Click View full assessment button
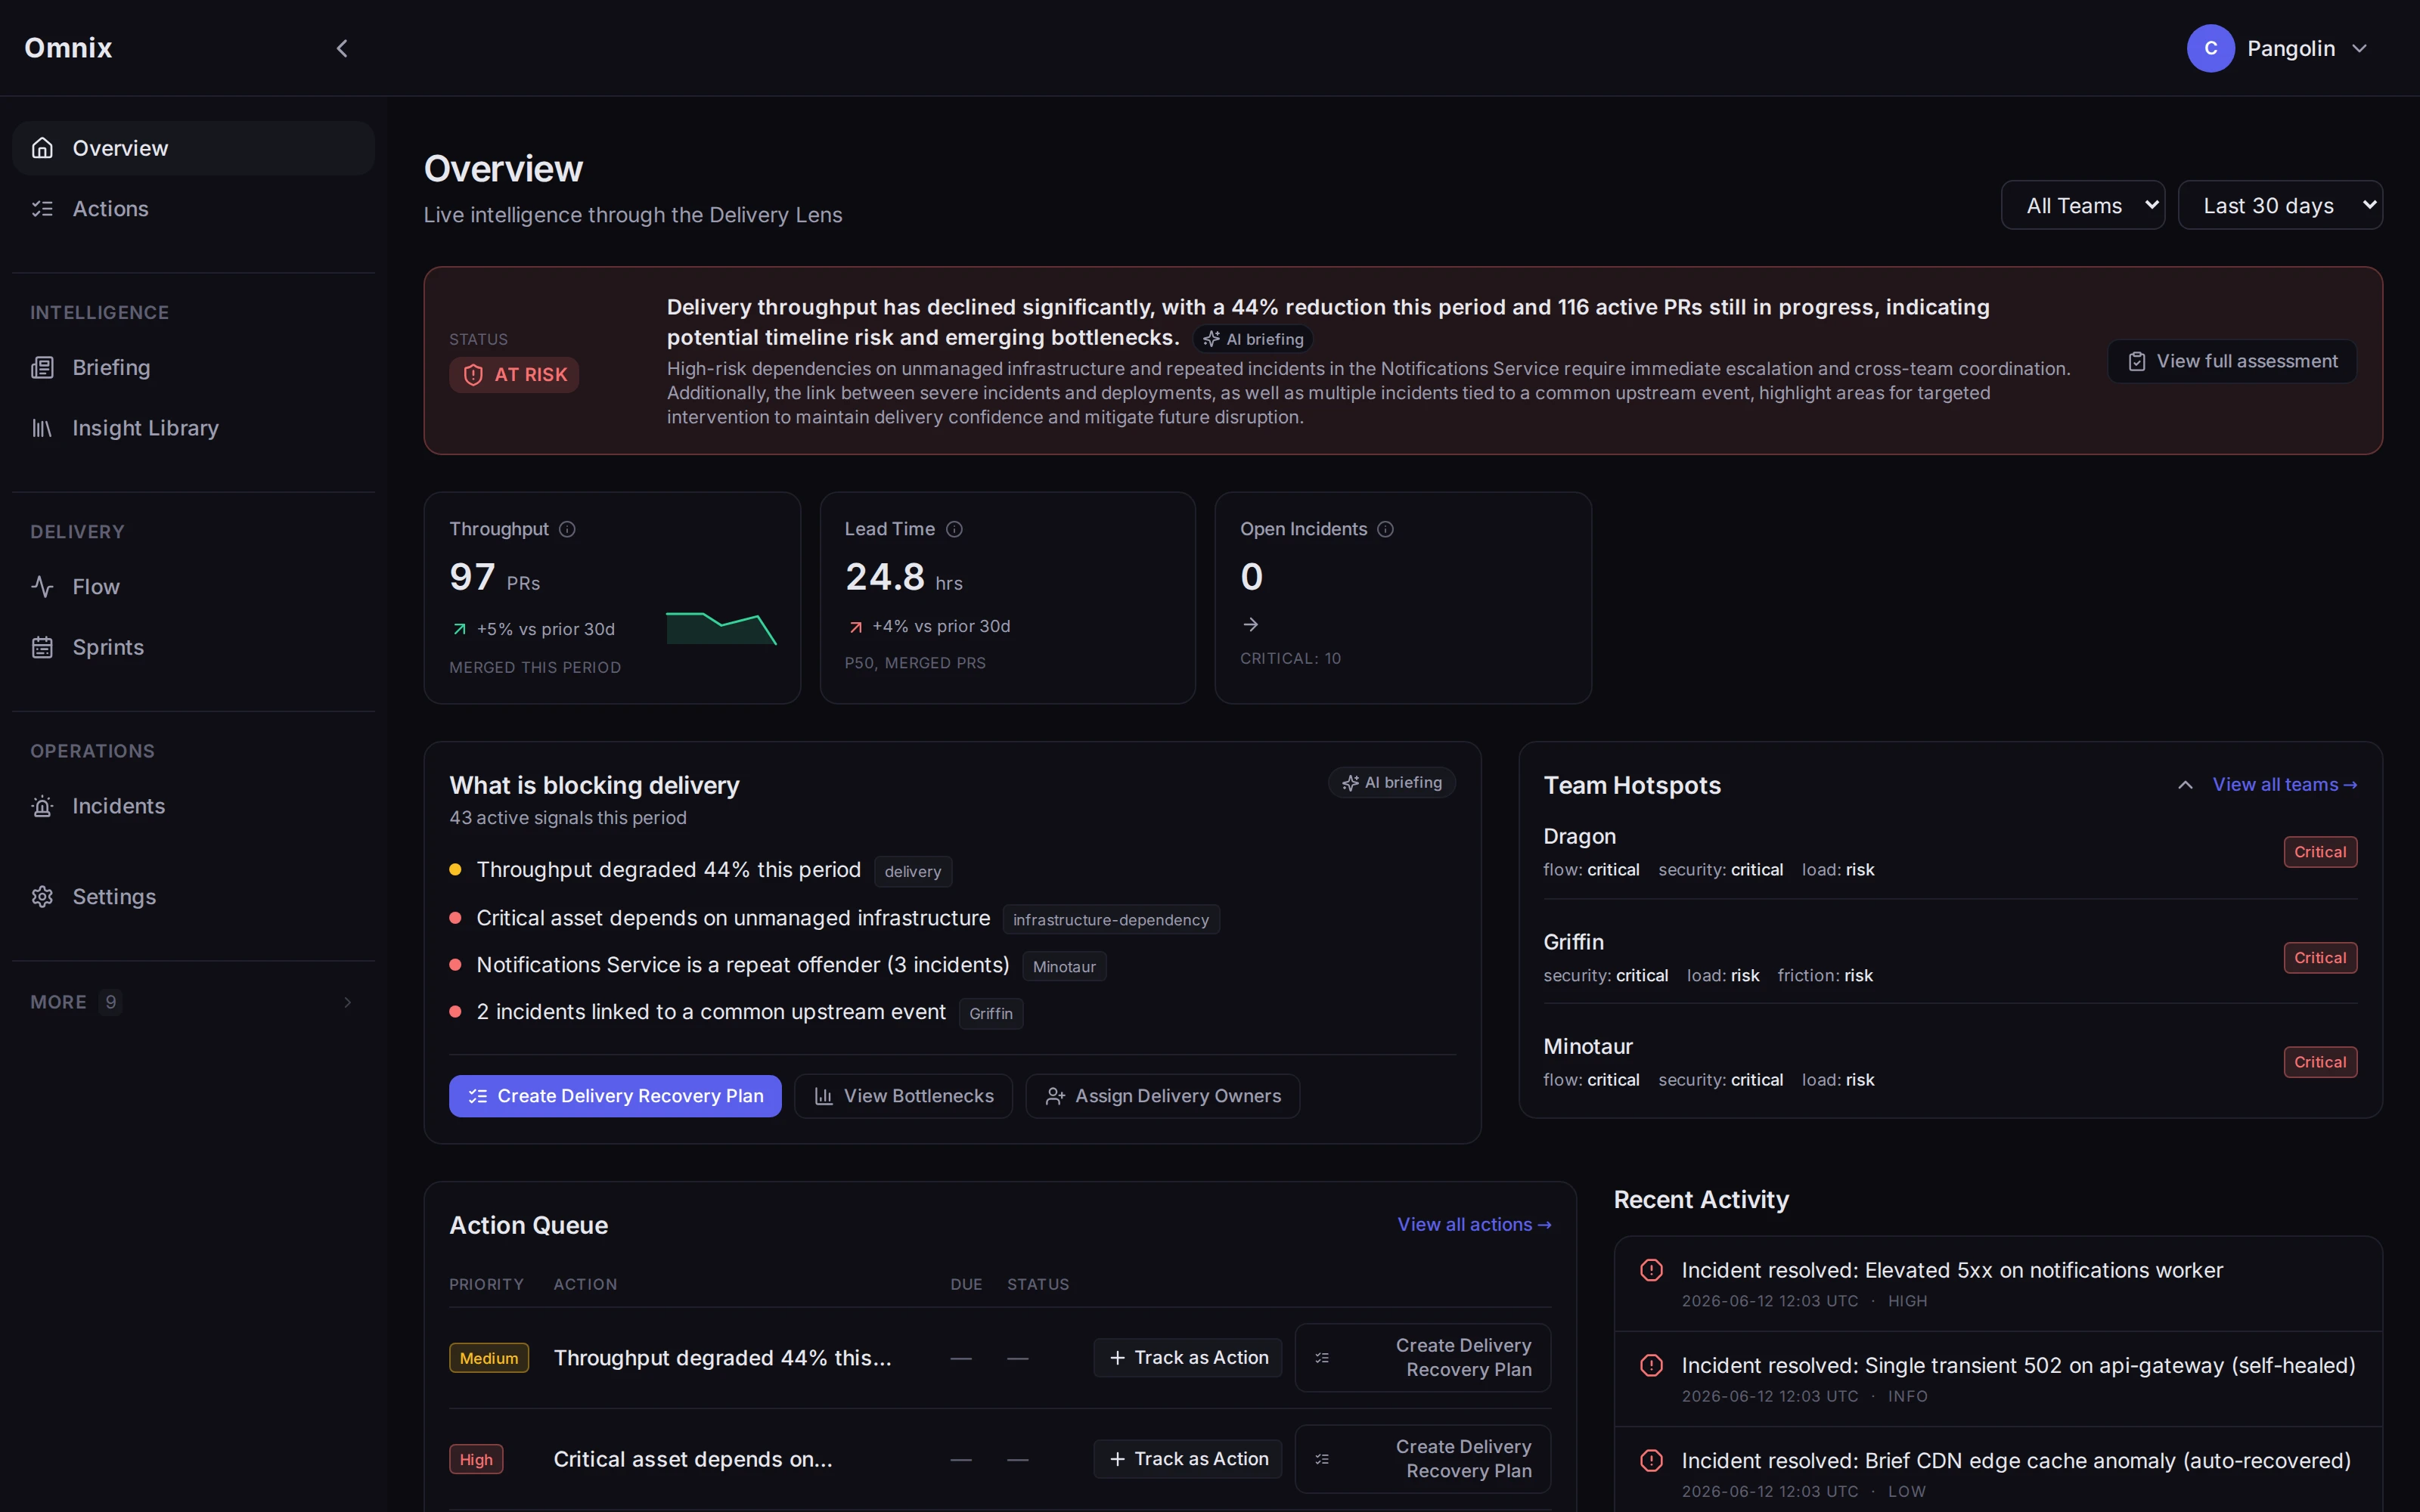2420x1512 pixels. tap(2231, 361)
